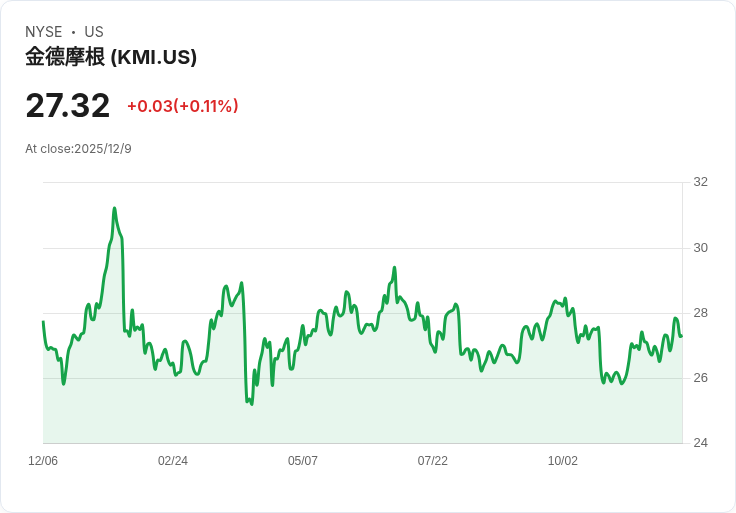Image resolution: width=736 pixels, height=513 pixels.
Task: Click the 26 price axis label
Action: [700, 378]
